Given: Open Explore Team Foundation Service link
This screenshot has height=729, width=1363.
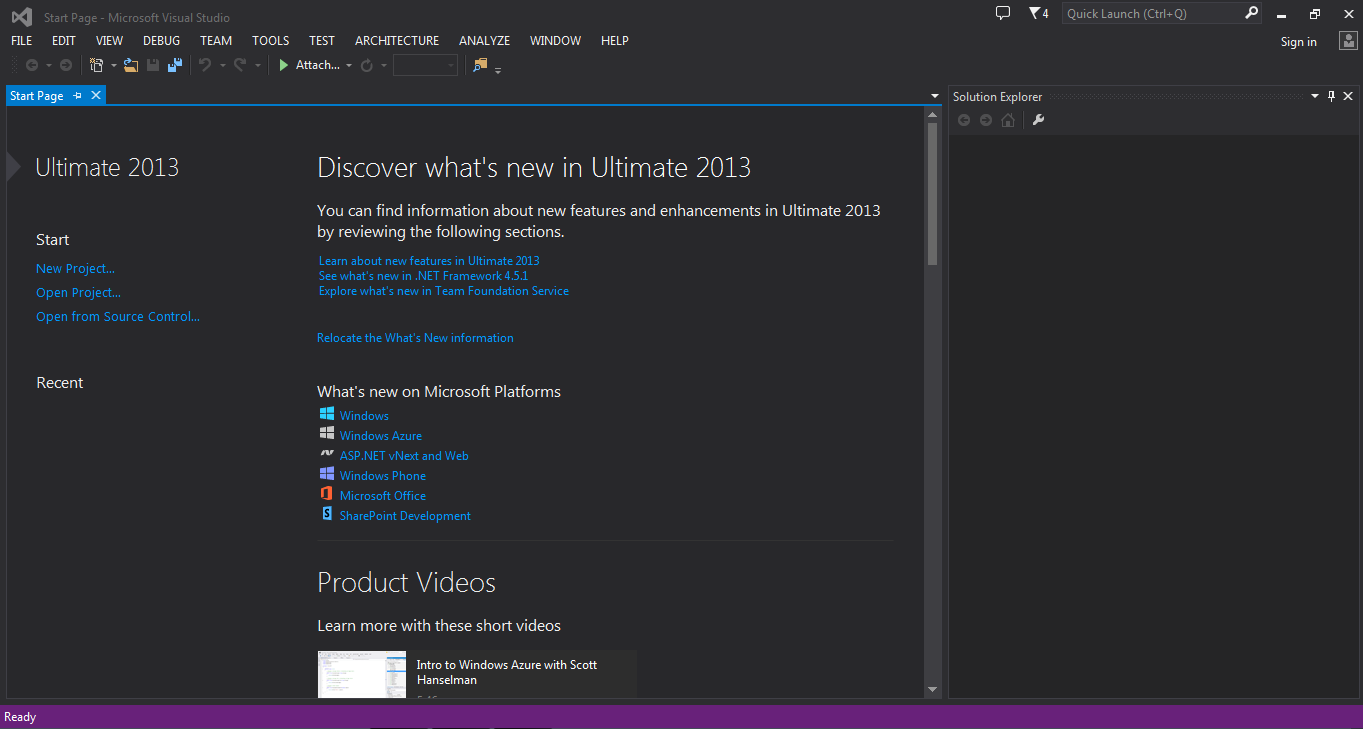Looking at the screenshot, I should tap(444, 291).
